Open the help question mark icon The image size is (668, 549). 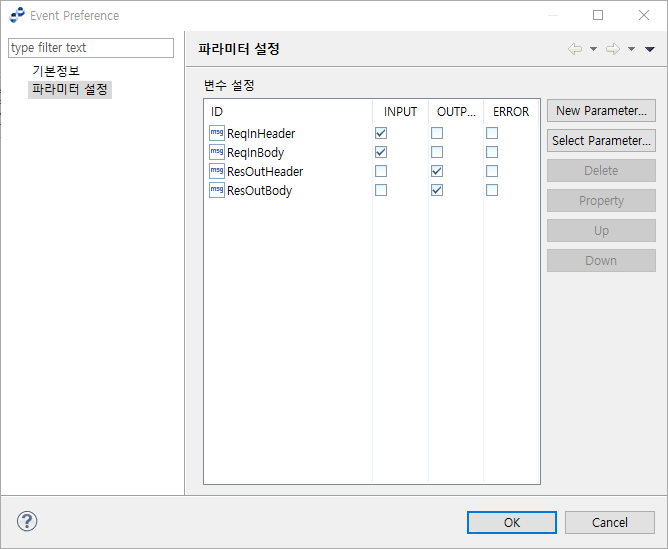27,521
